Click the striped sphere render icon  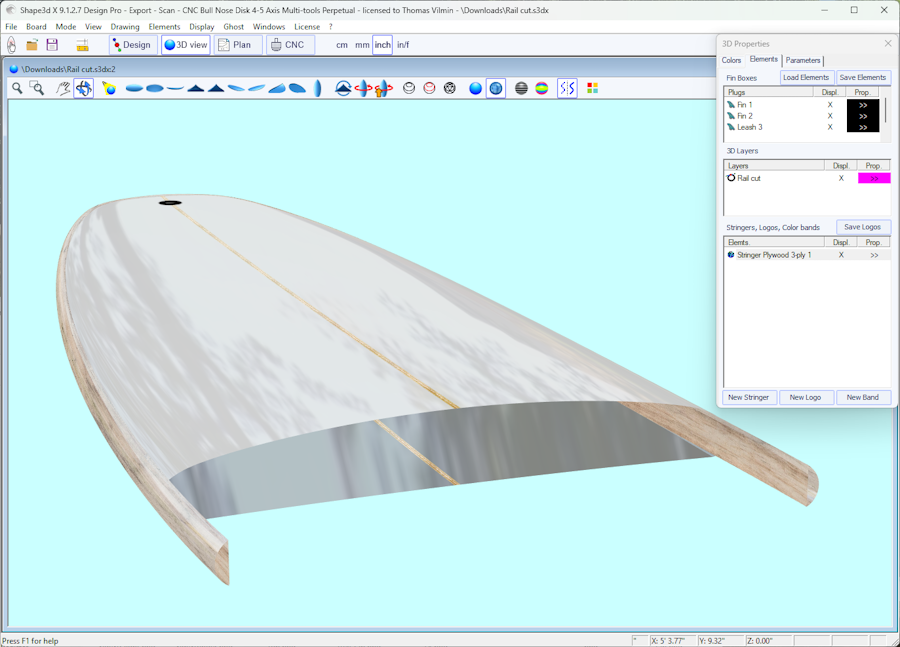[x=521, y=88]
